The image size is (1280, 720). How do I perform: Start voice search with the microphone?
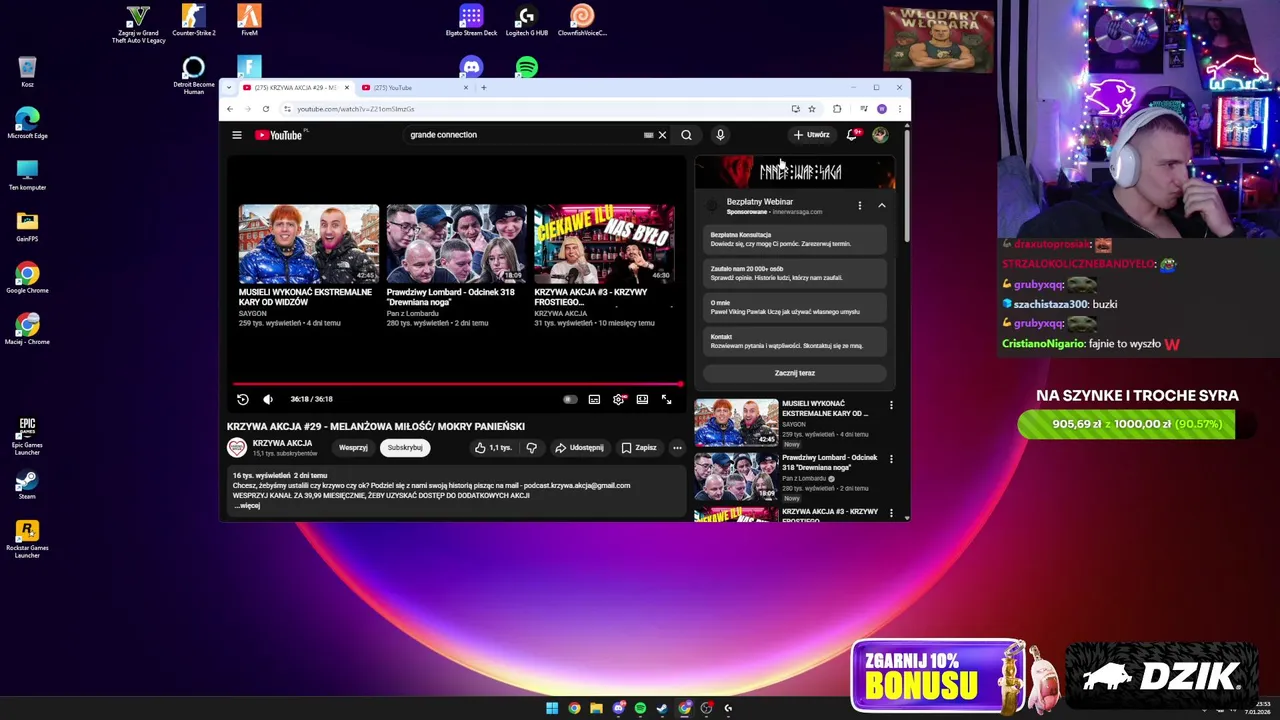tap(720, 135)
